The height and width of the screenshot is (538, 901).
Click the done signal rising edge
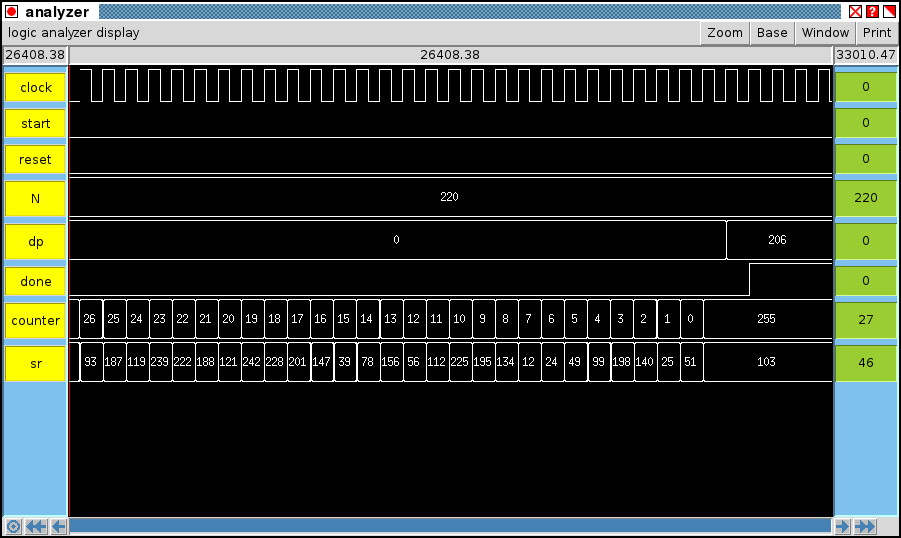(749, 280)
